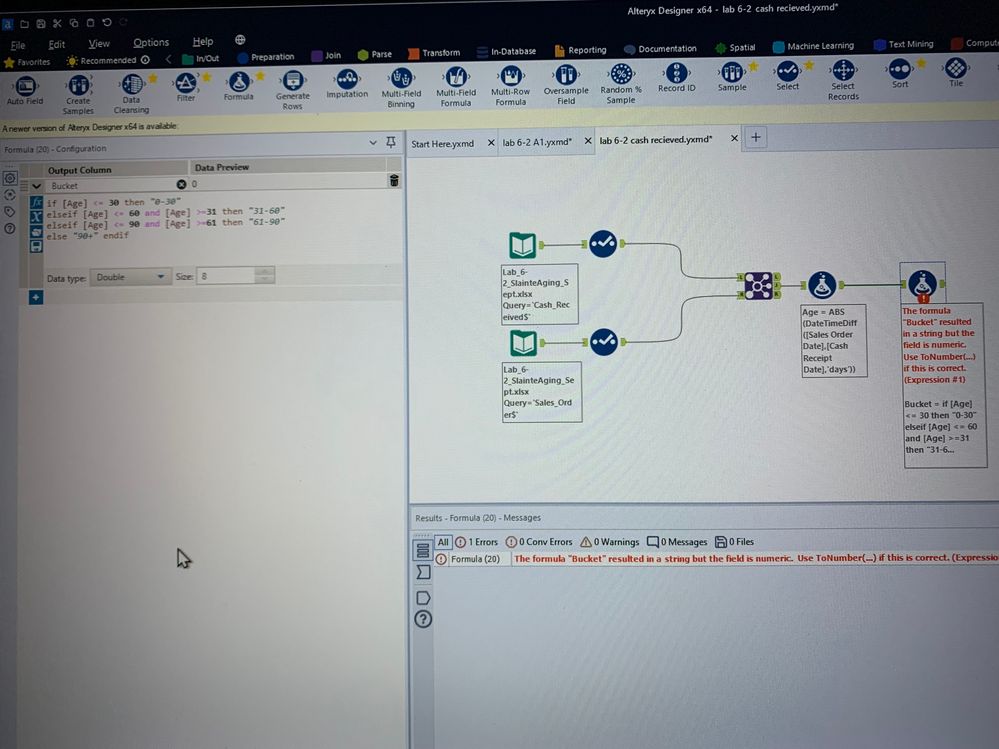
Task: Open the Data type Double dropdown
Action: point(130,277)
